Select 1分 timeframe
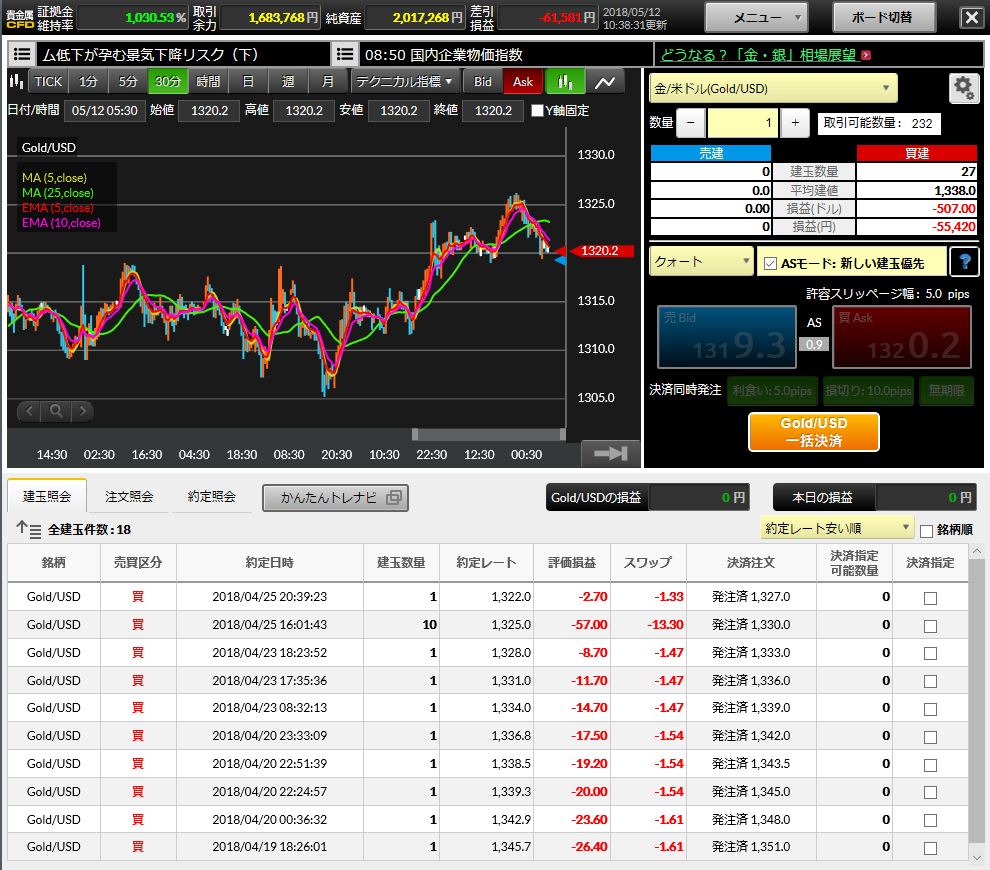Viewport: 990px width, 870px height. click(88, 81)
